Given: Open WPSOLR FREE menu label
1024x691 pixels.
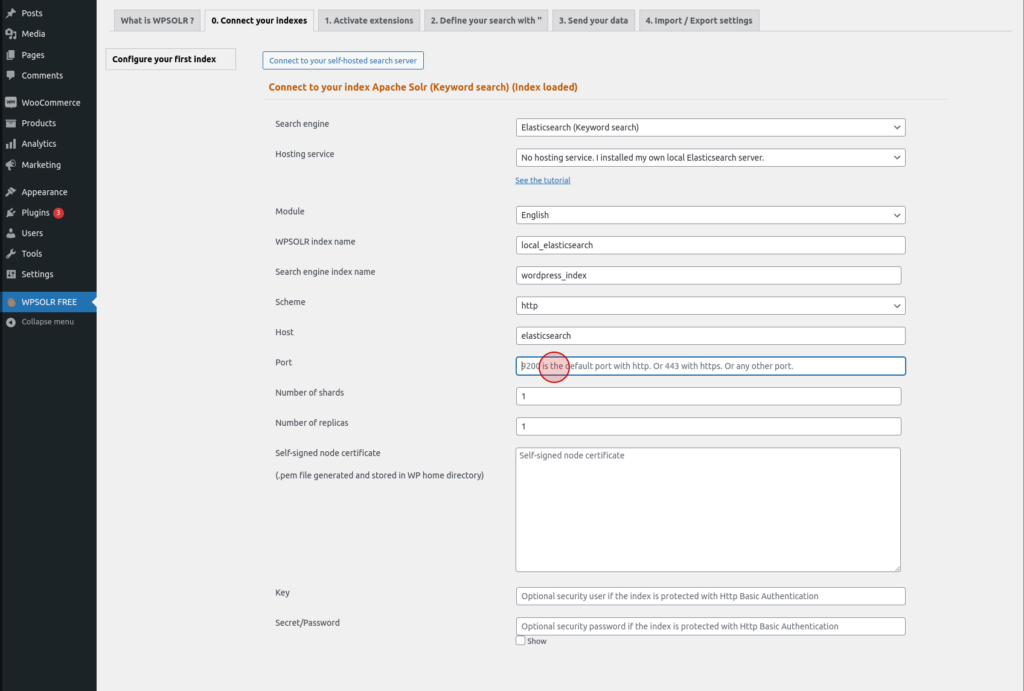Looking at the screenshot, I should [x=49, y=302].
